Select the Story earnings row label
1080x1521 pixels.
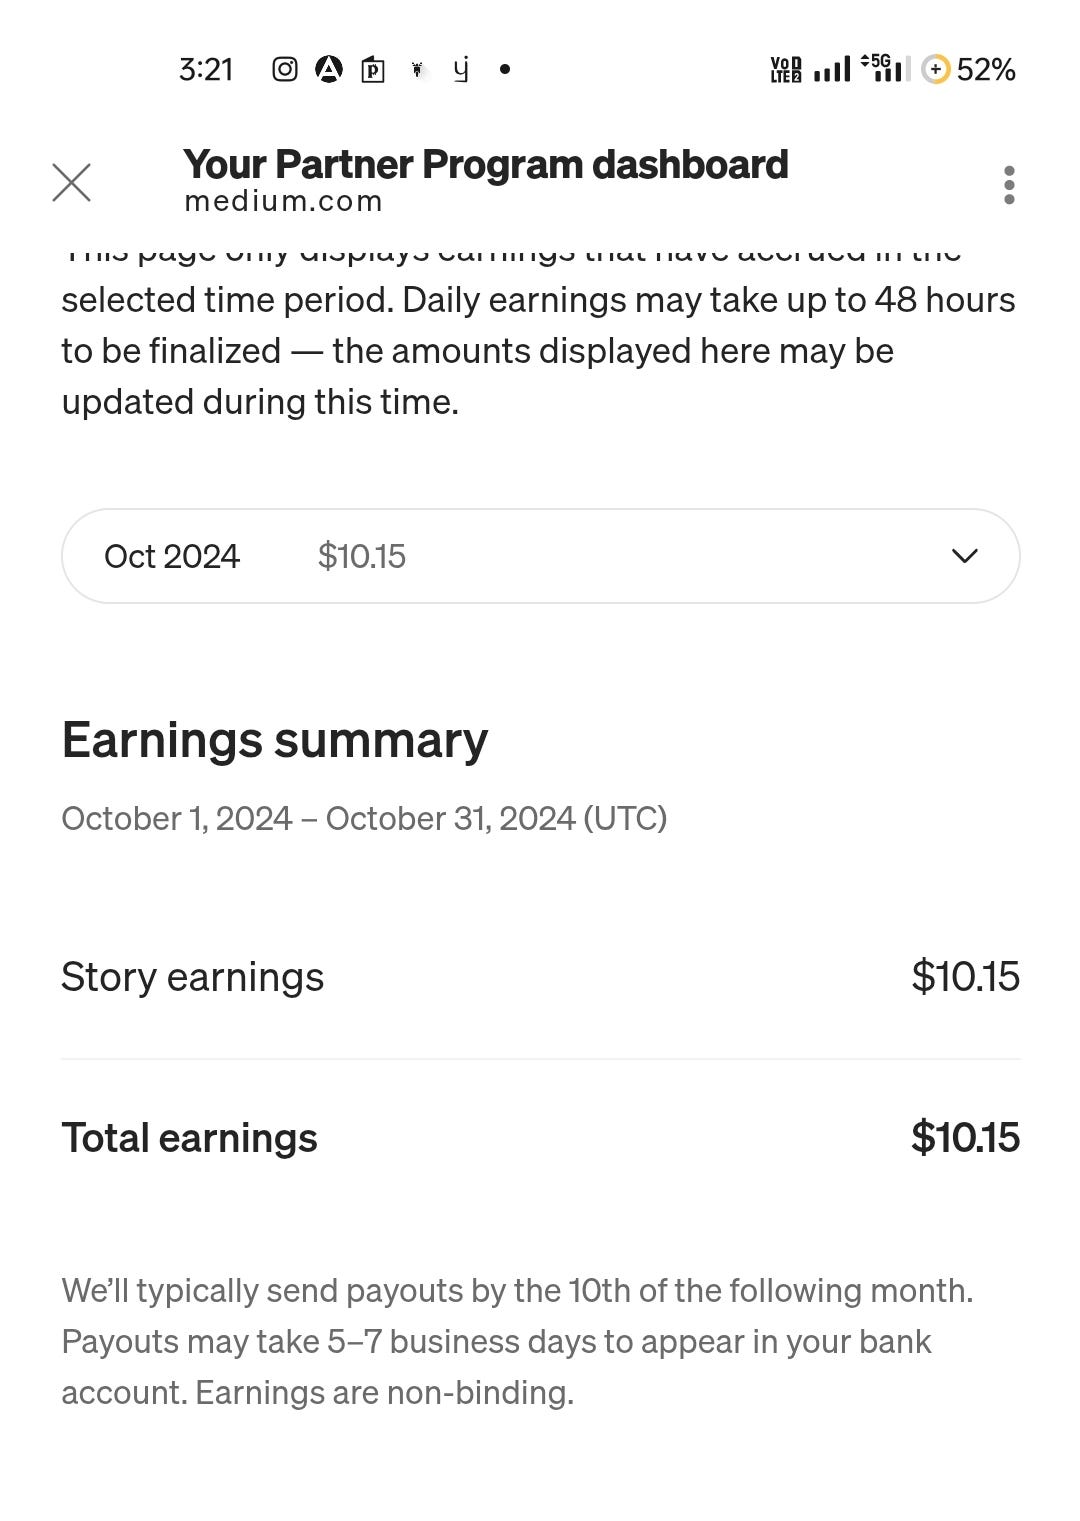click(x=193, y=977)
